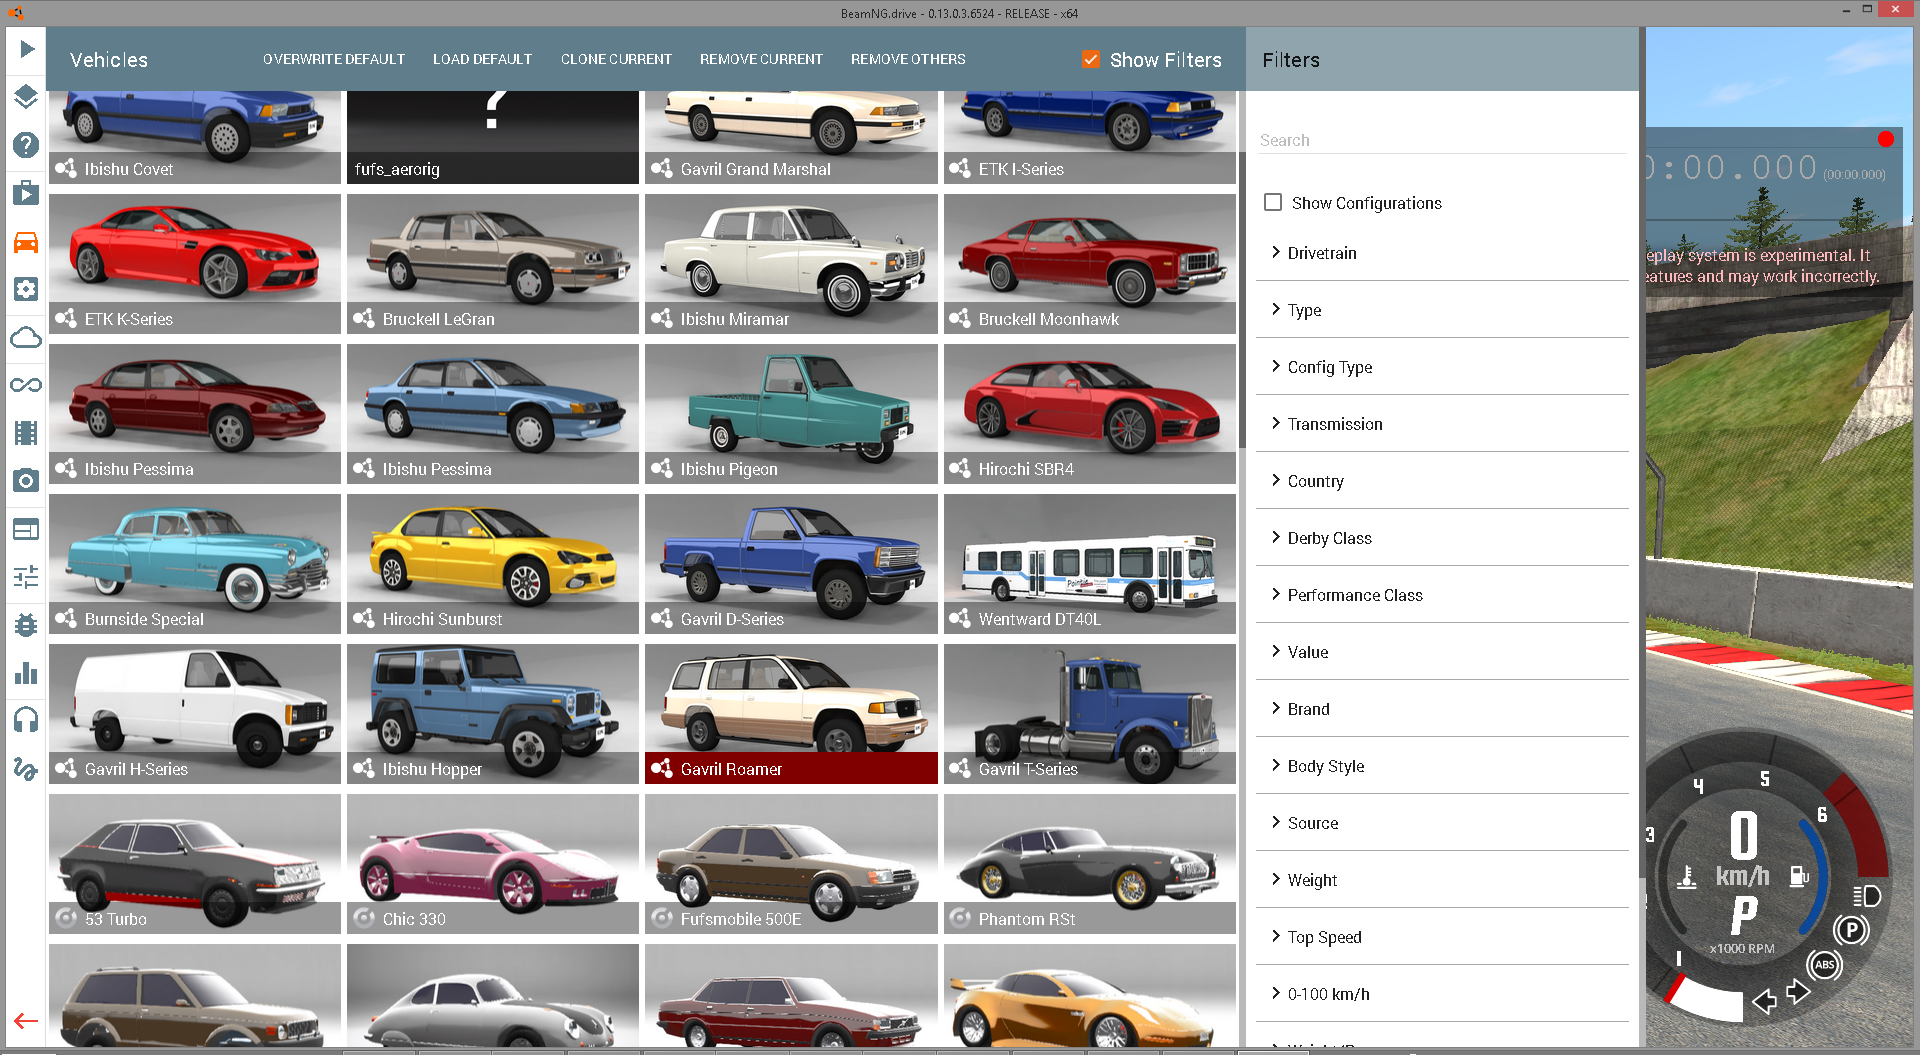Expand the Config Type filter
The image size is (1920, 1055).
point(1442,367)
